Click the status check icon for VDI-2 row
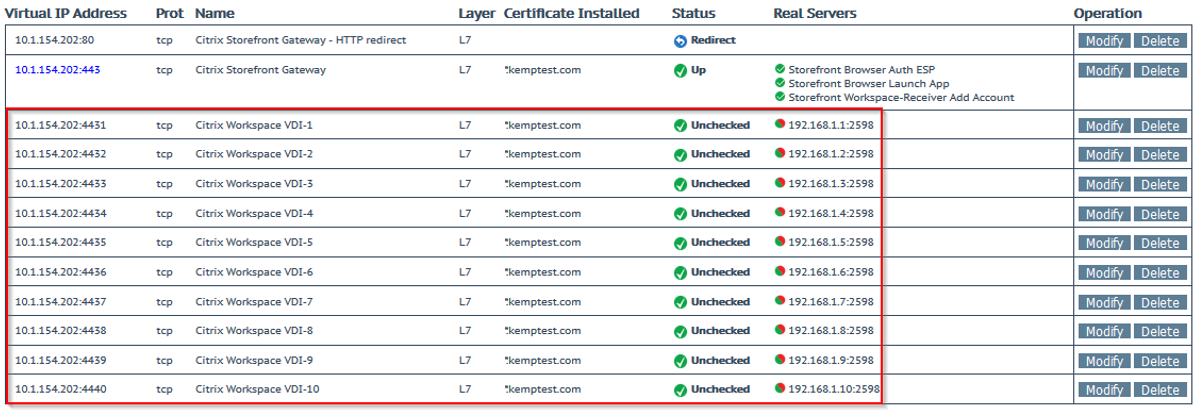Image resolution: width=1198 pixels, height=411 pixels. click(680, 155)
